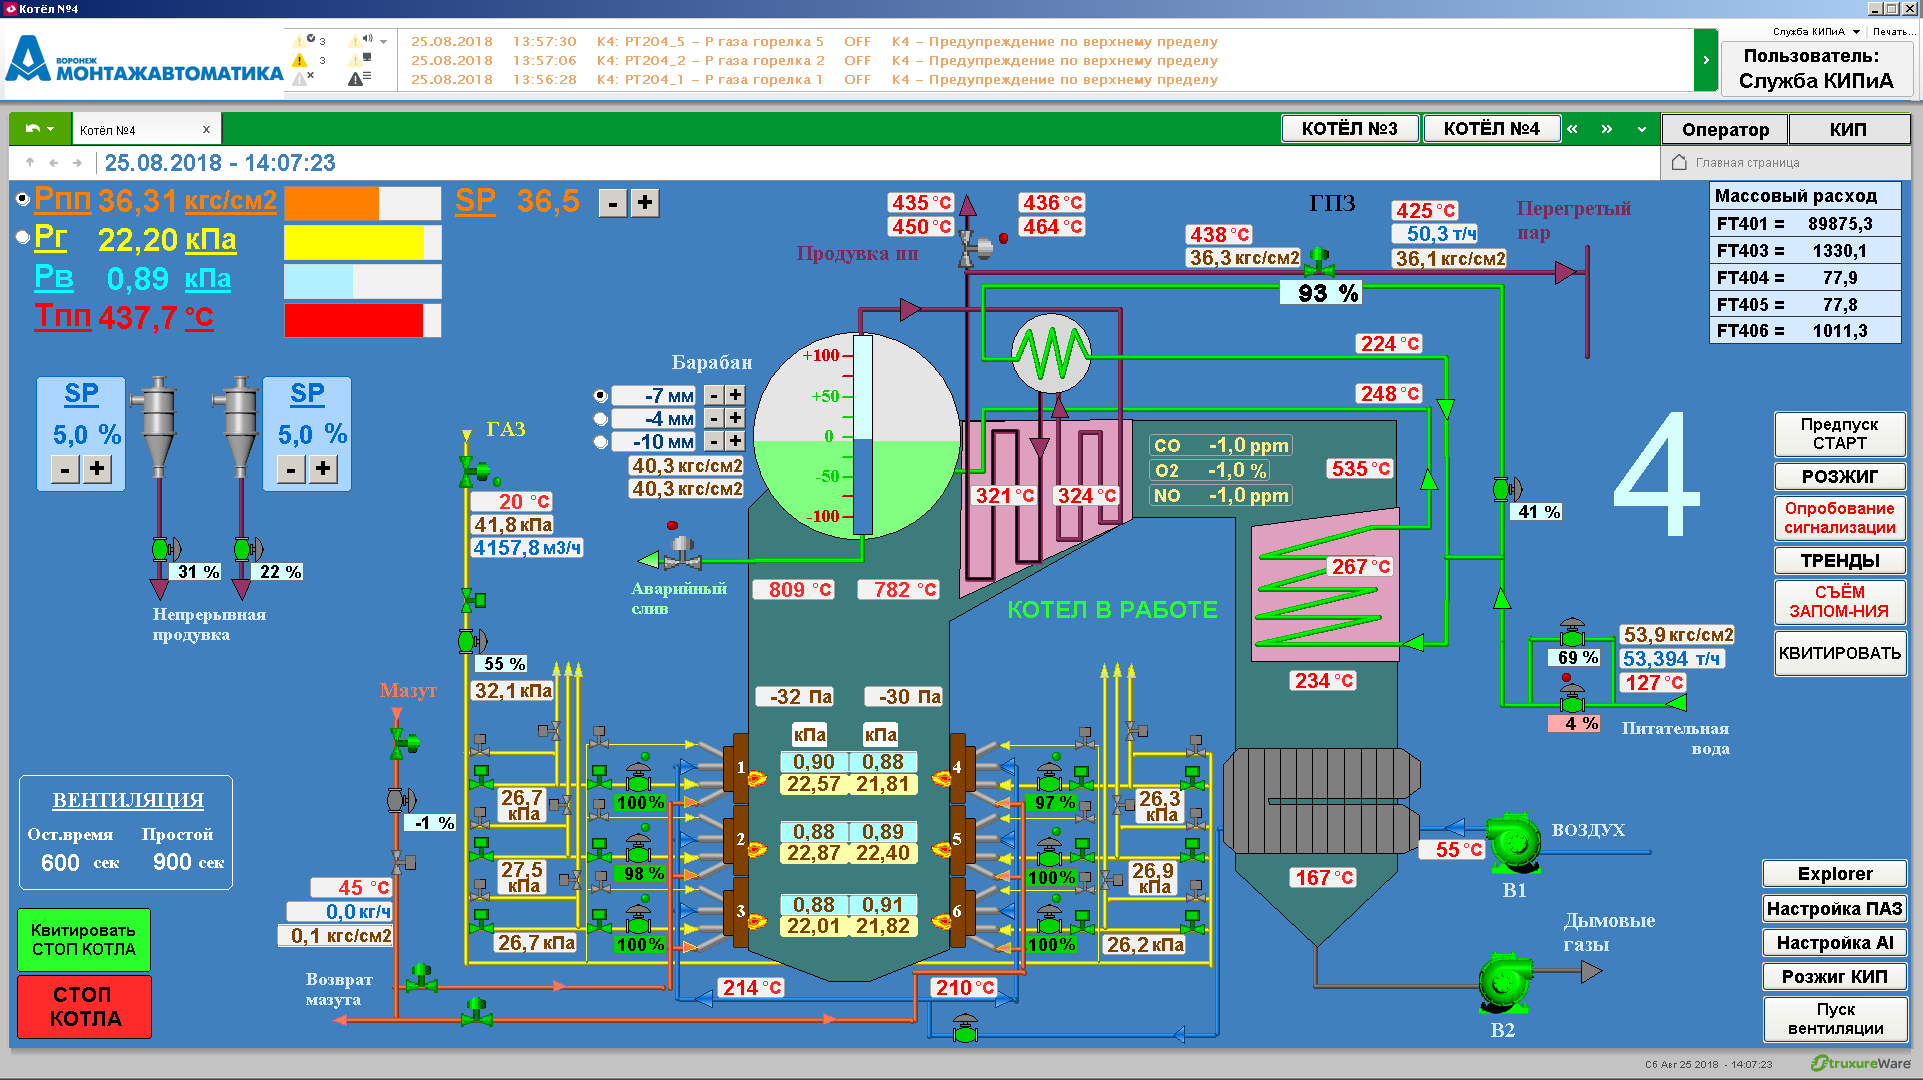Click the orange Рпп pressure bar indicator
The height and width of the screenshot is (1080, 1923).
click(362, 203)
